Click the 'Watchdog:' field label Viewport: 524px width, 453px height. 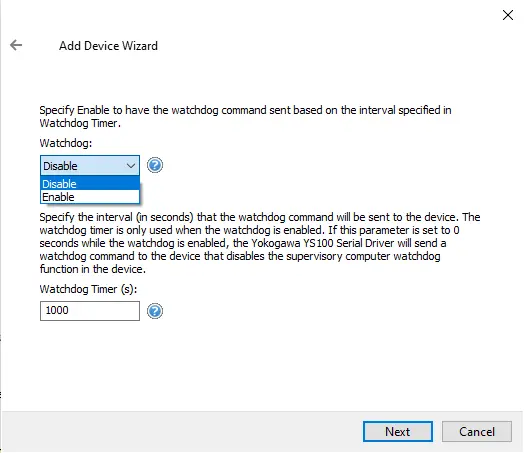click(66, 143)
